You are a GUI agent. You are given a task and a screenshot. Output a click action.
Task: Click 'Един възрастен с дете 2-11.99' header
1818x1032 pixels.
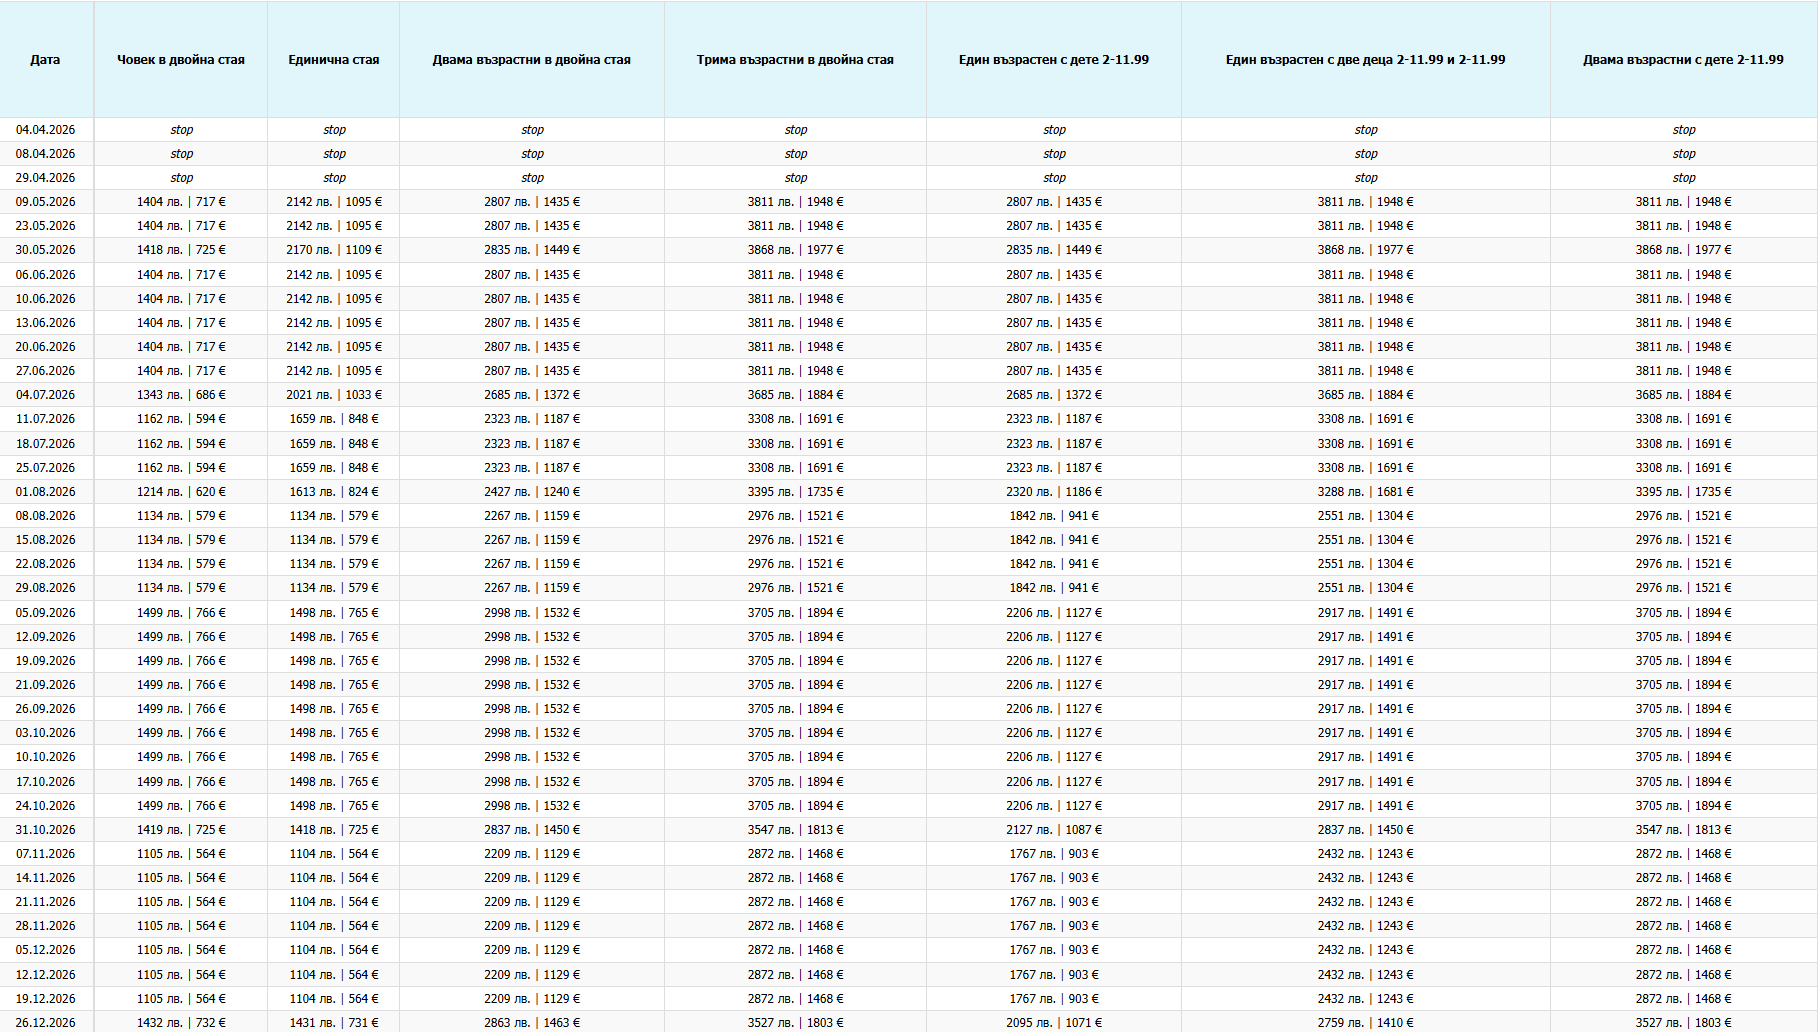(x=1054, y=60)
